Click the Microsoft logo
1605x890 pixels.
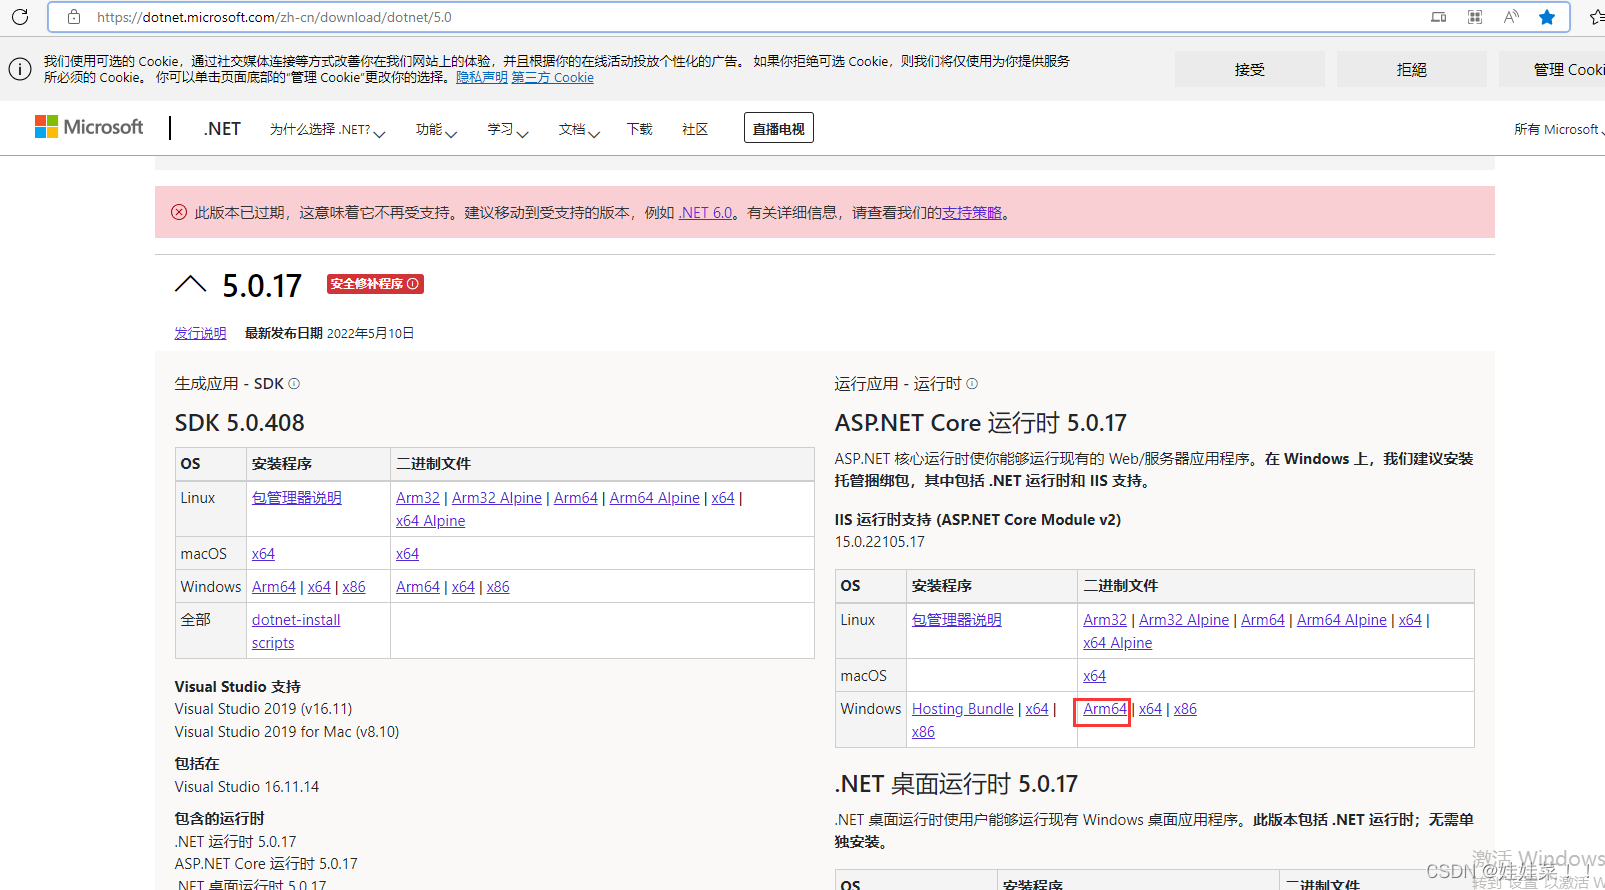(89, 127)
